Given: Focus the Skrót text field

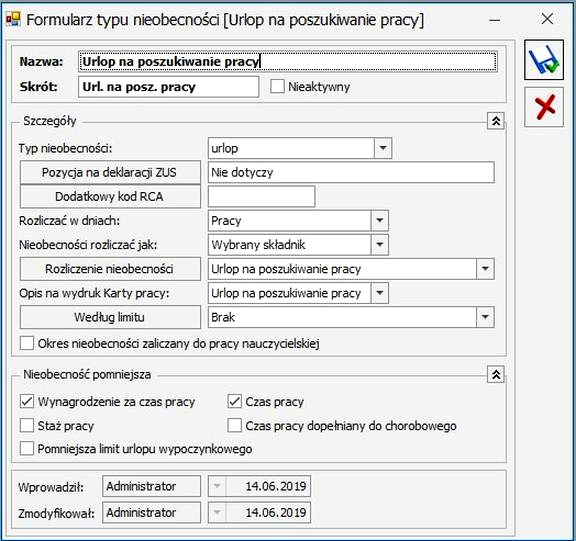Looking at the screenshot, I should [169, 87].
